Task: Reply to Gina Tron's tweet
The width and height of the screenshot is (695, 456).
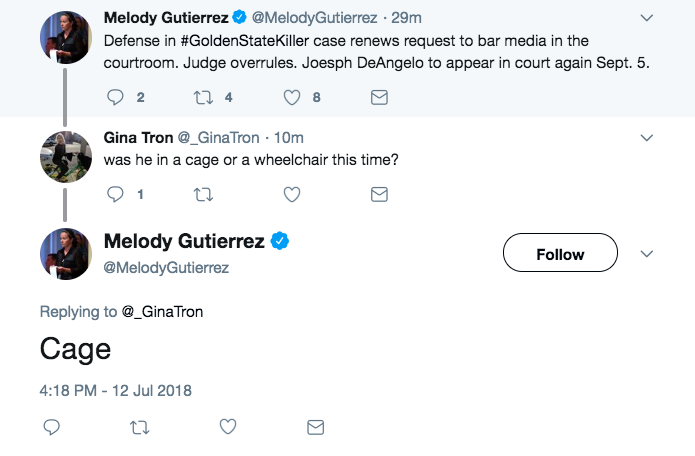Action: pos(115,194)
